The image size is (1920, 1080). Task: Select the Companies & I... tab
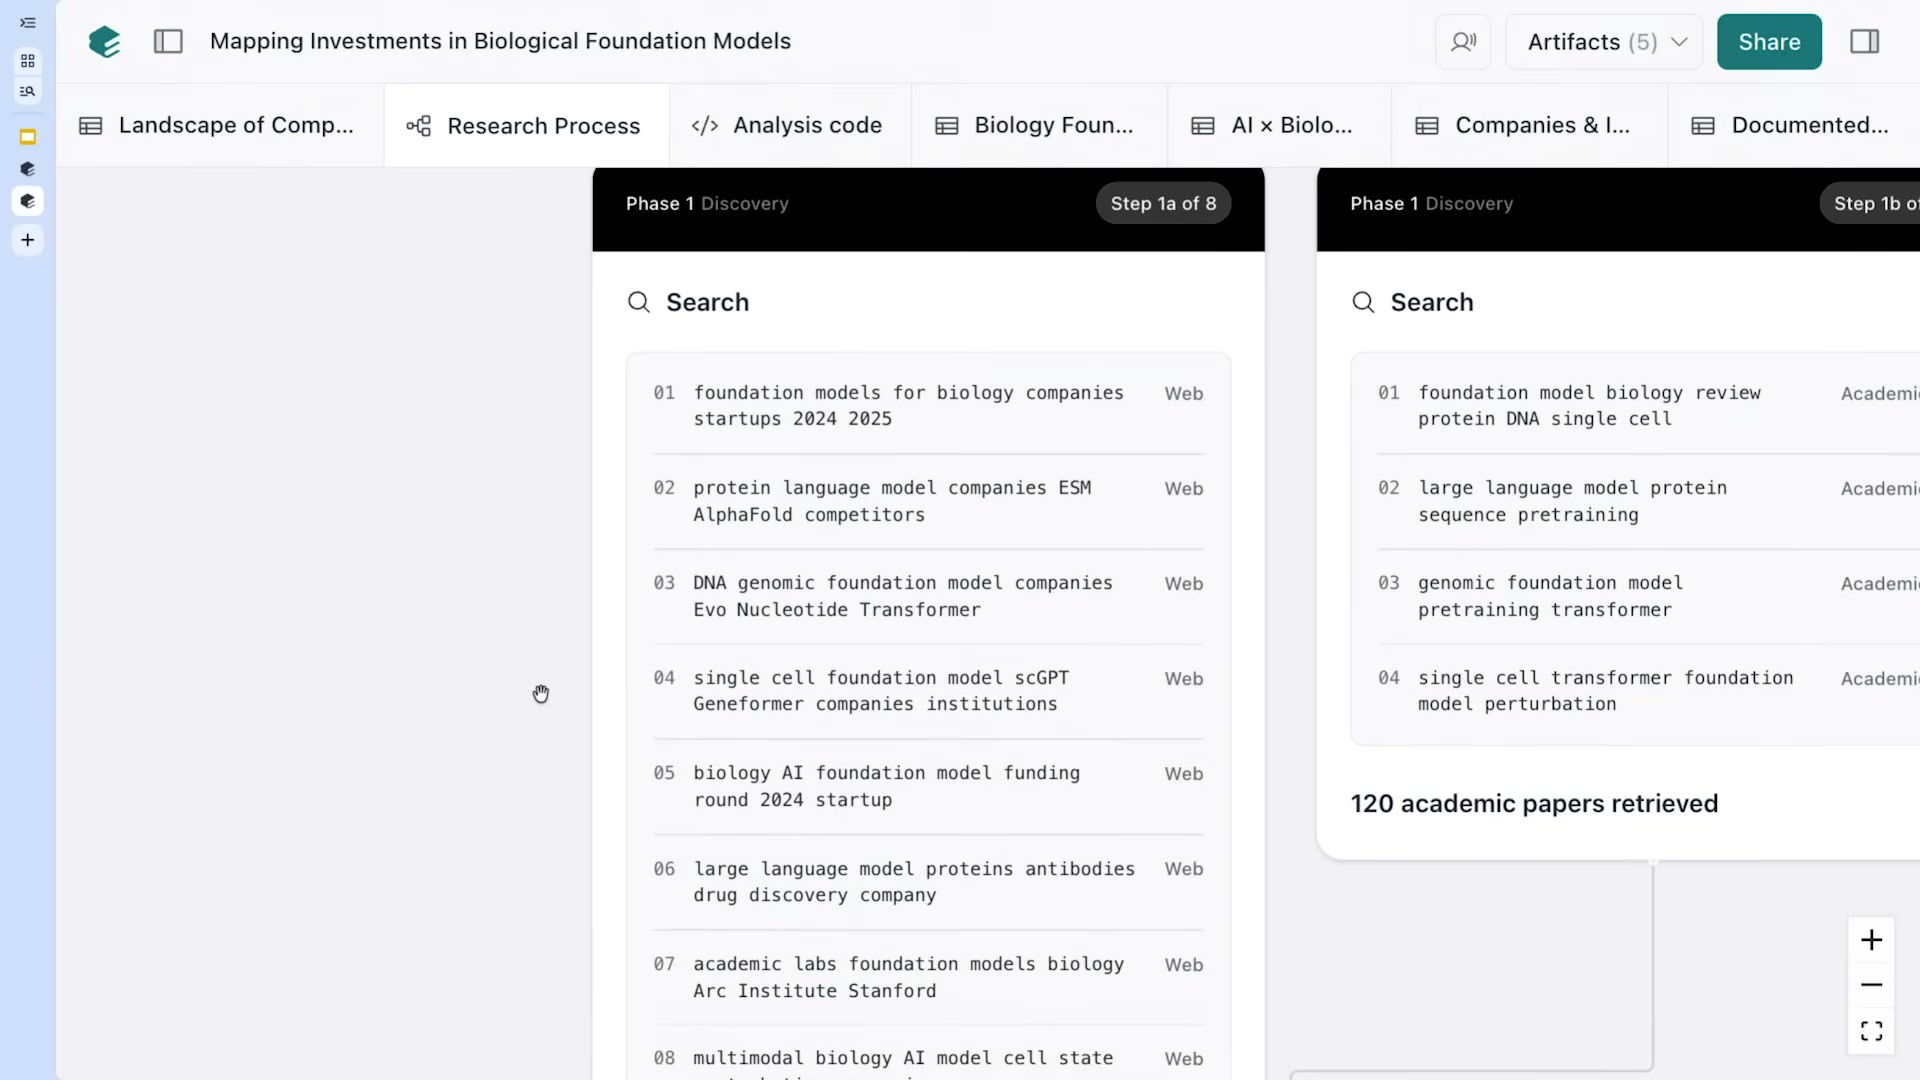[x=1523, y=125]
